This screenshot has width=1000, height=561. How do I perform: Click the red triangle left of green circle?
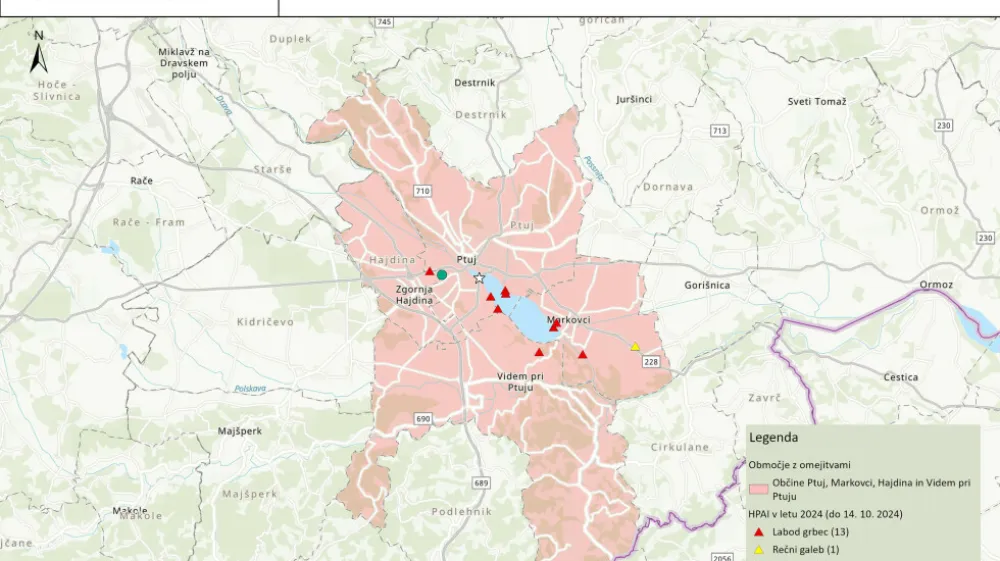429,271
